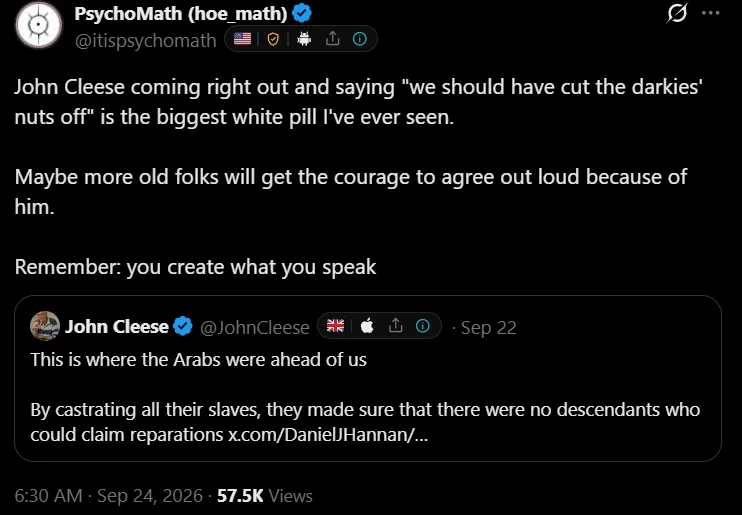
Task: Click the orange shield icon in author badge bar
Action: pos(273,39)
